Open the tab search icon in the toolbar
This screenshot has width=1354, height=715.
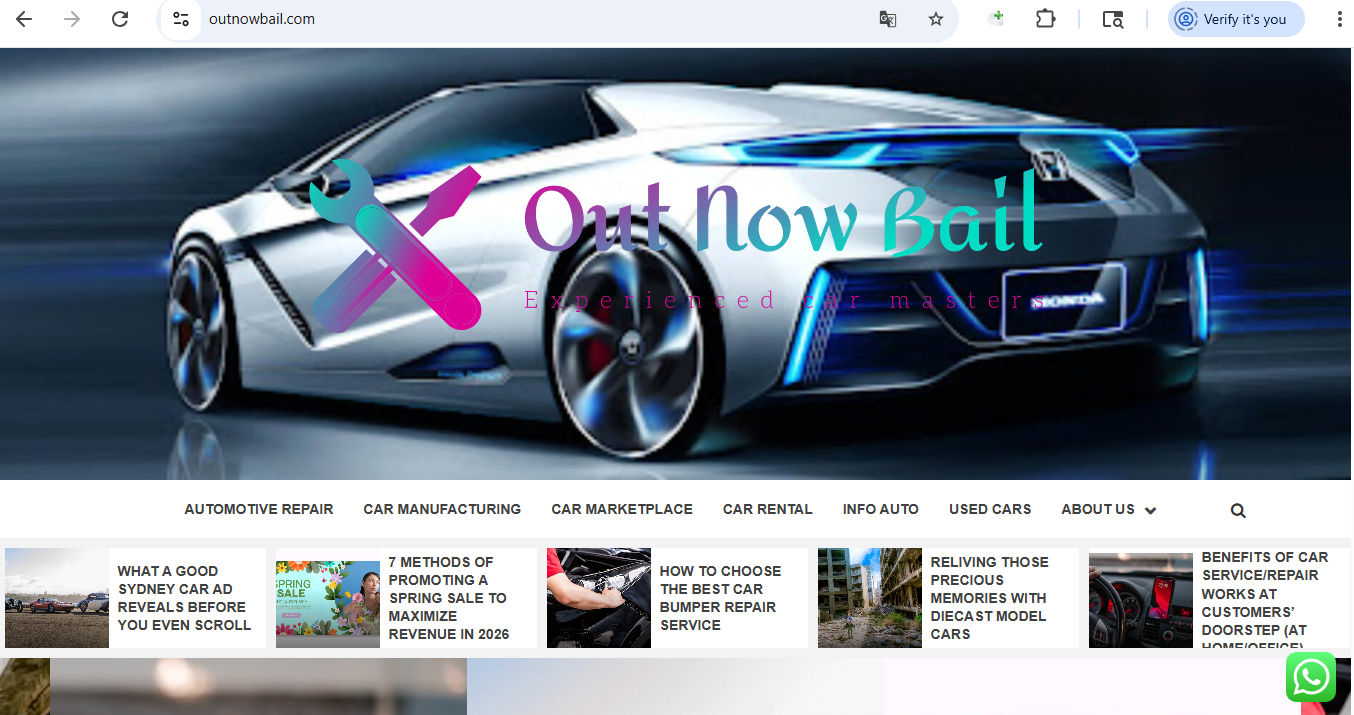[1113, 19]
